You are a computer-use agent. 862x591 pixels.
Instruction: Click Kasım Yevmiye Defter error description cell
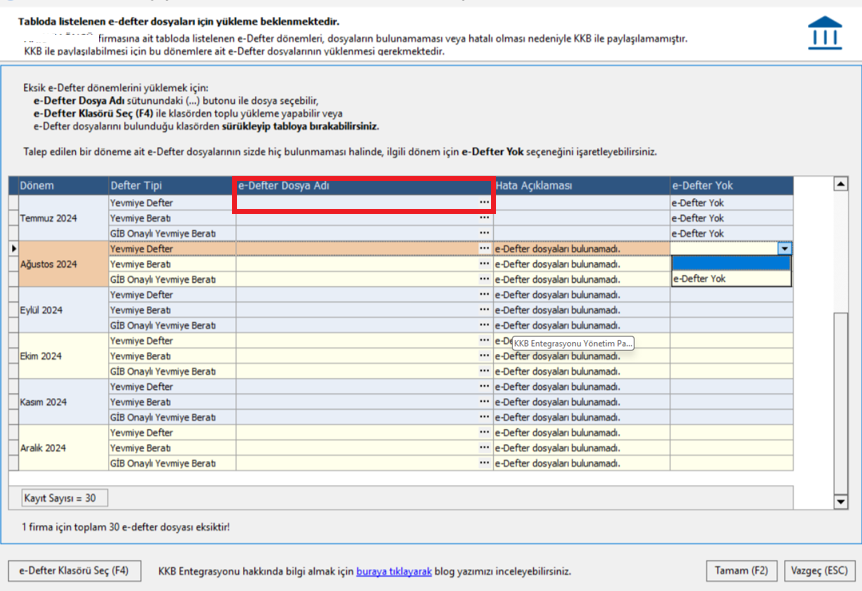[582, 387]
